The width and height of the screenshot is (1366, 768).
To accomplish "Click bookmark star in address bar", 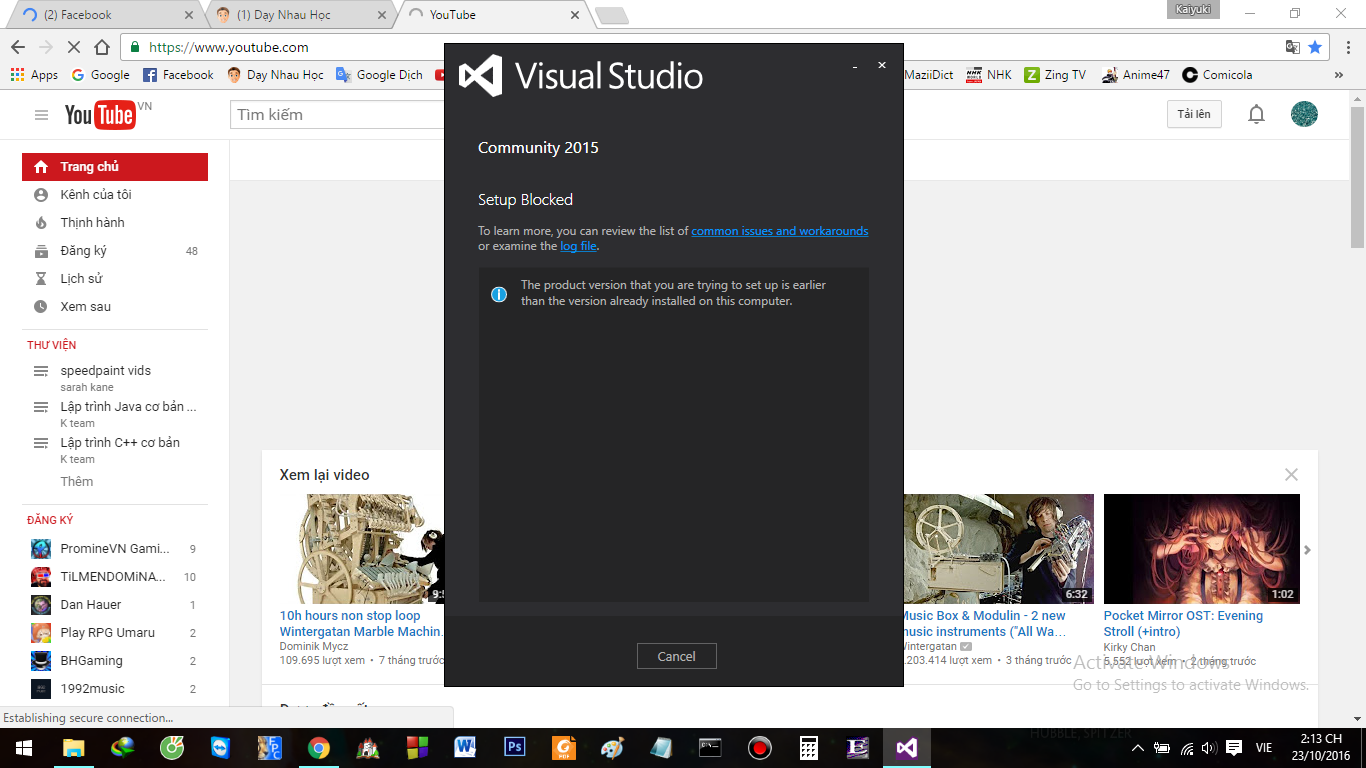I will tap(1315, 47).
